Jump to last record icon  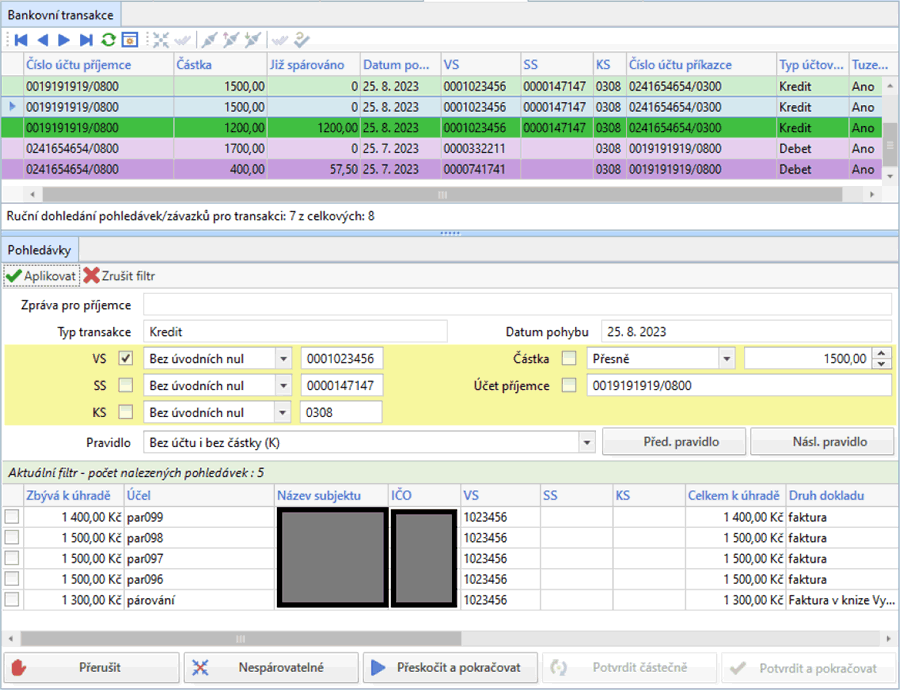pos(86,40)
